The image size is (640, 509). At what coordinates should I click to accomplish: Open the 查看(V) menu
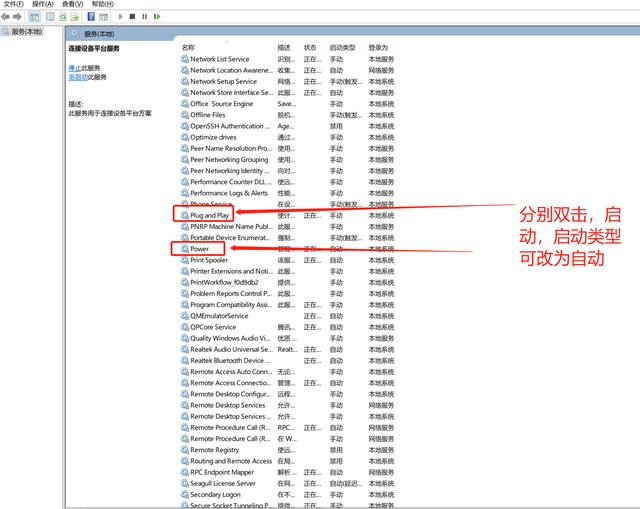[x=72, y=4]
